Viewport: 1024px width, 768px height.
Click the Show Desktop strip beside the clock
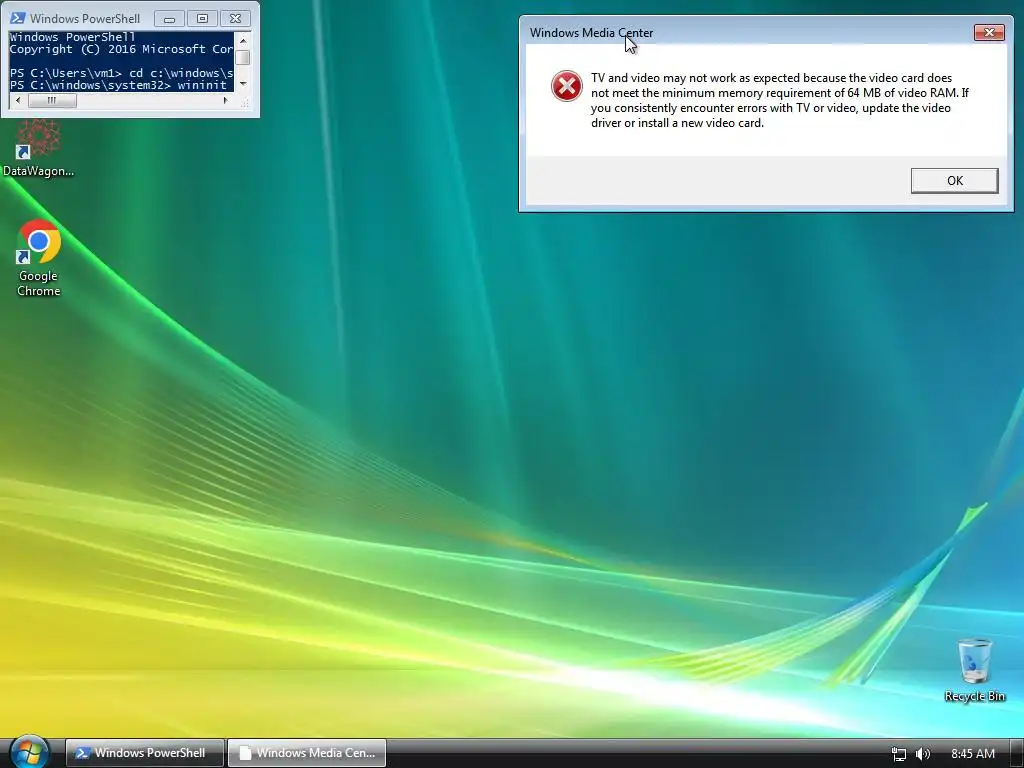pos(1017,754)
